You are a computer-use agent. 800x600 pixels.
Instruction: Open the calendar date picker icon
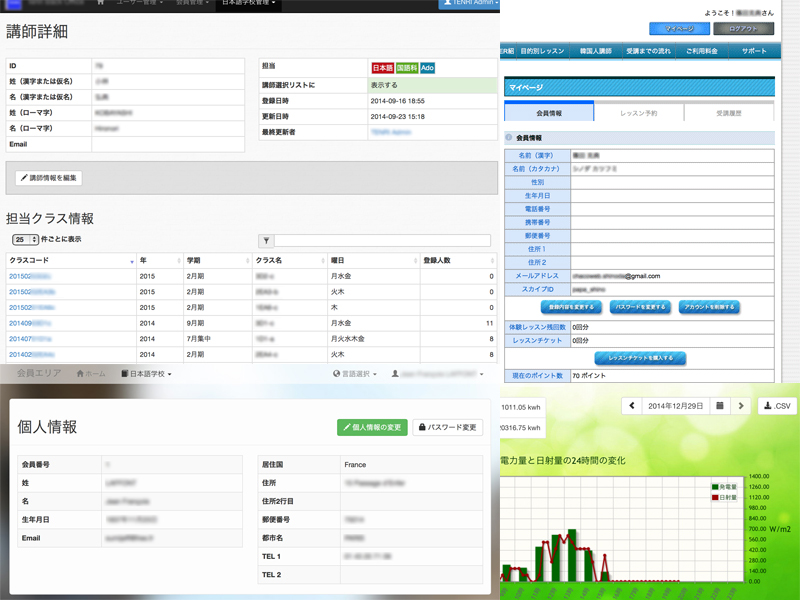[720, 406]
